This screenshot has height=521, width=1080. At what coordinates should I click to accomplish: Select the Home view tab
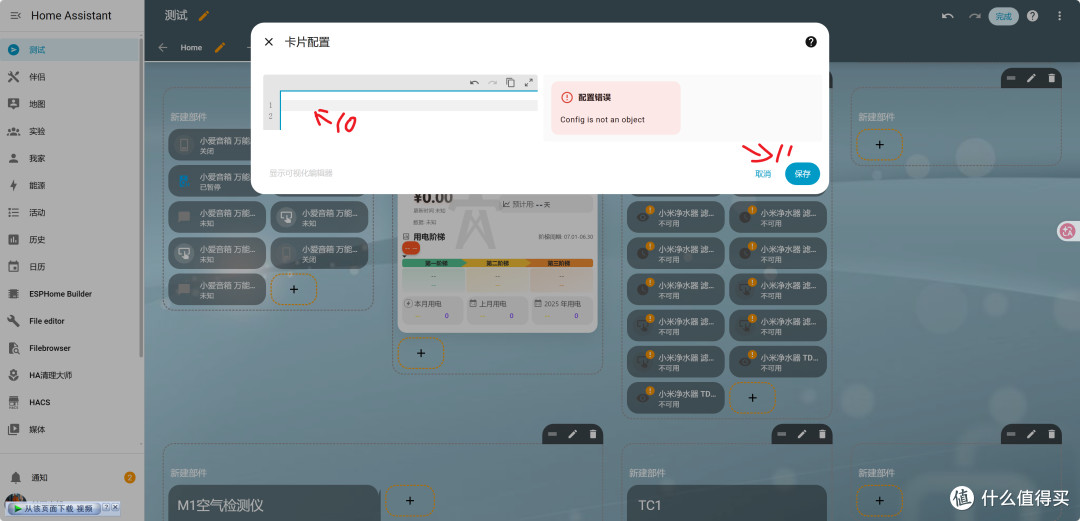[x=191, y=48]
